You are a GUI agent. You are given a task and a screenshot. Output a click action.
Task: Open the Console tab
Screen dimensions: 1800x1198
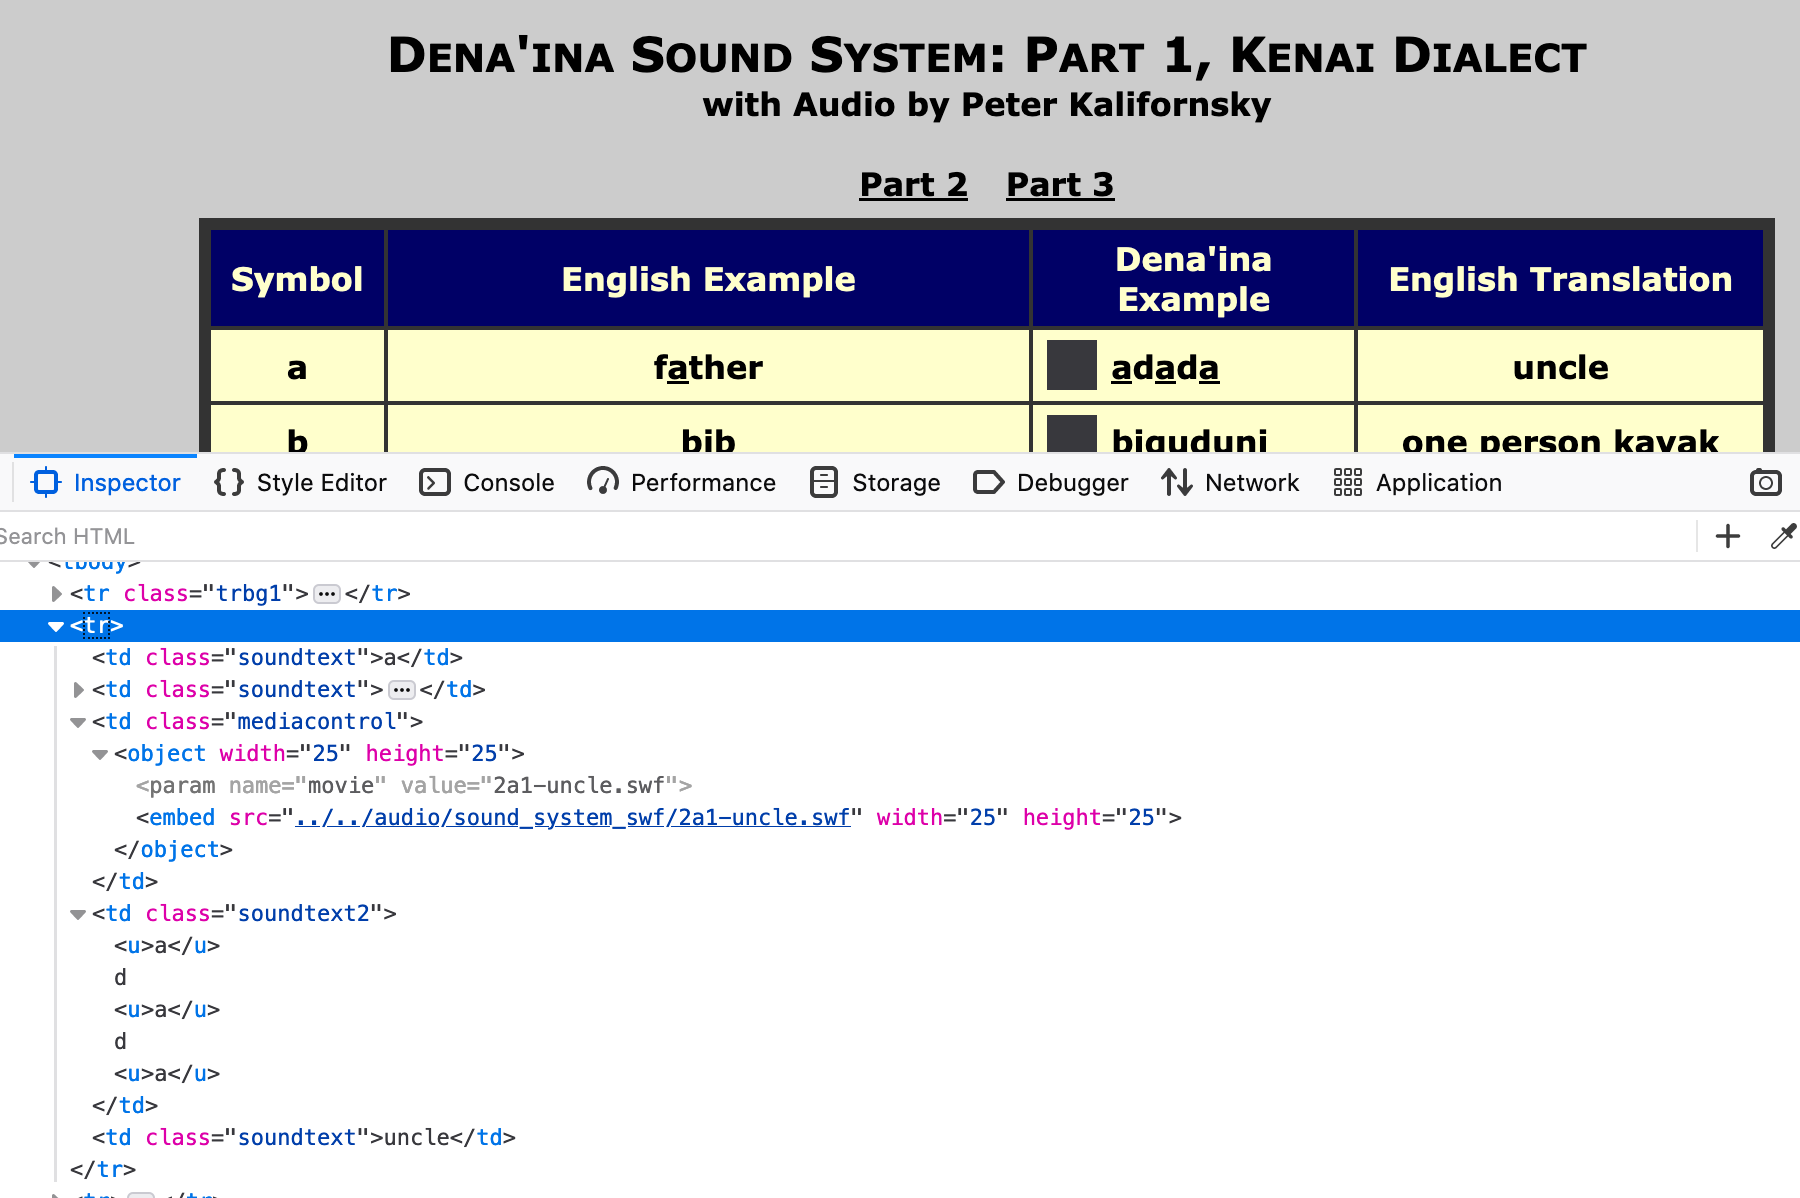click(487, 483)
